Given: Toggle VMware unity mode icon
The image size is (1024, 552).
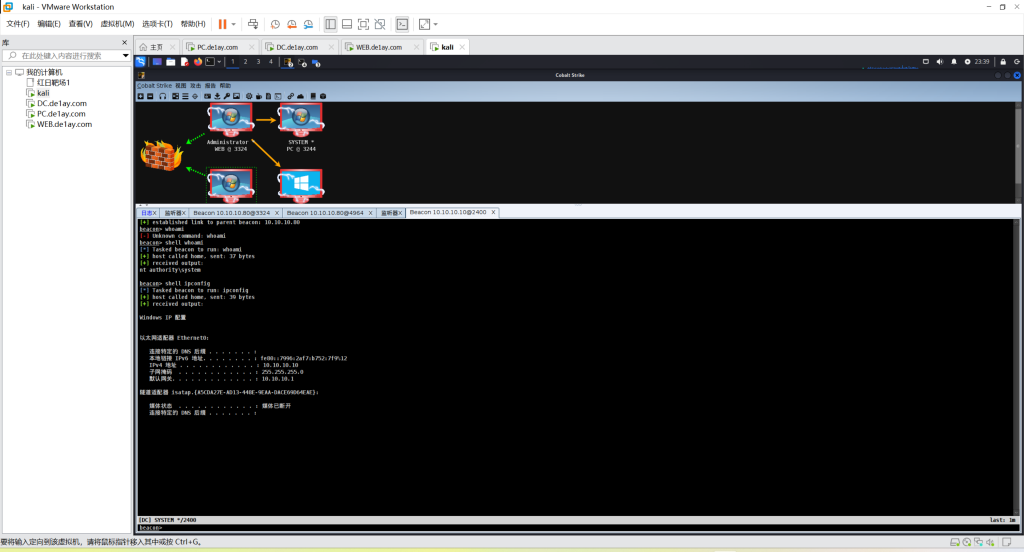Looking at the screenshot, I should point(379,24).
